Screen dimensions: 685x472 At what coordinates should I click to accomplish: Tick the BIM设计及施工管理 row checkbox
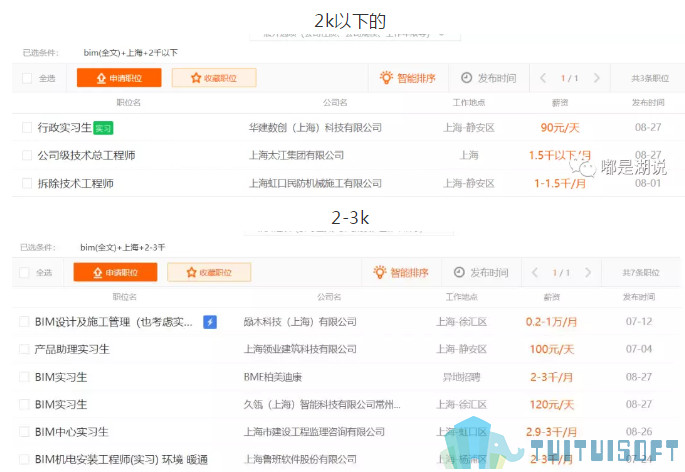tap(24, 322)
